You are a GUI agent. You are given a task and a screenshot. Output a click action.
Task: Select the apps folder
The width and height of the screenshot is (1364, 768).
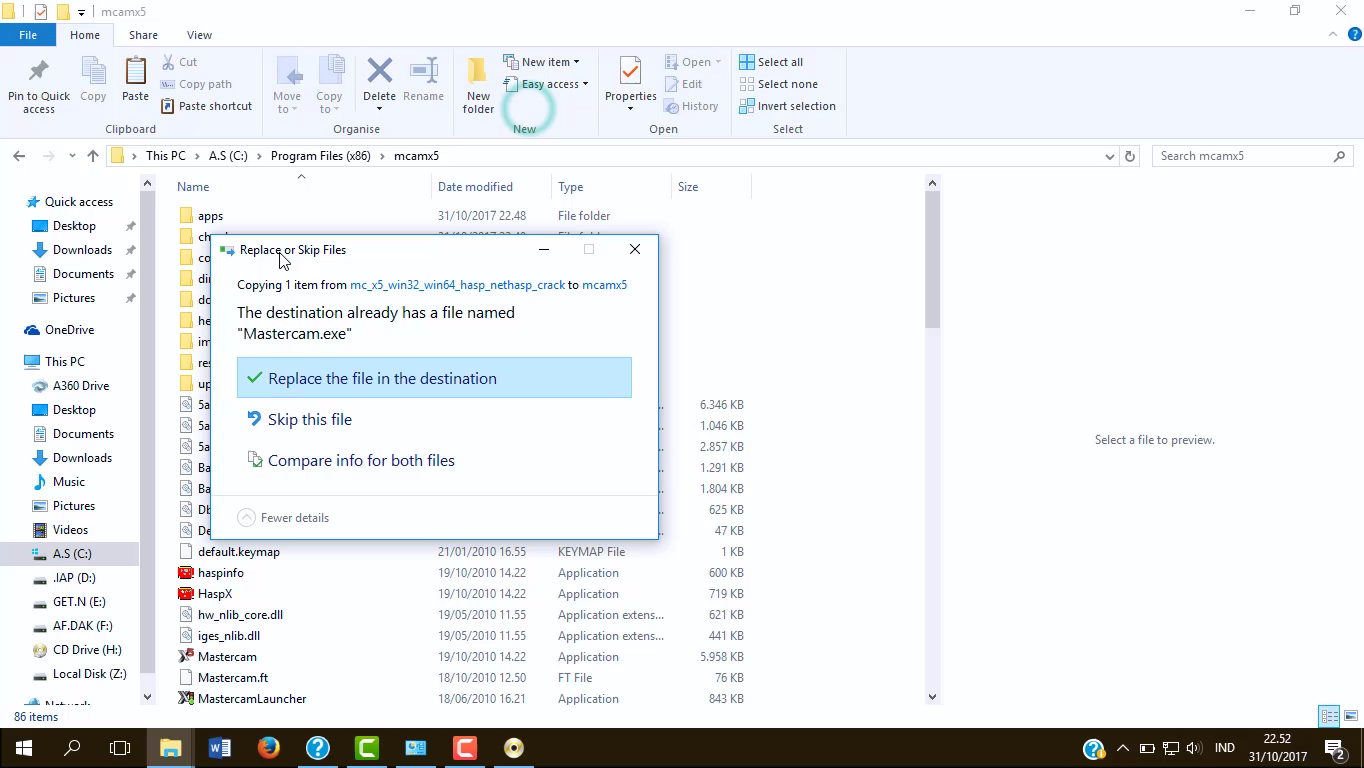(210, 216)
